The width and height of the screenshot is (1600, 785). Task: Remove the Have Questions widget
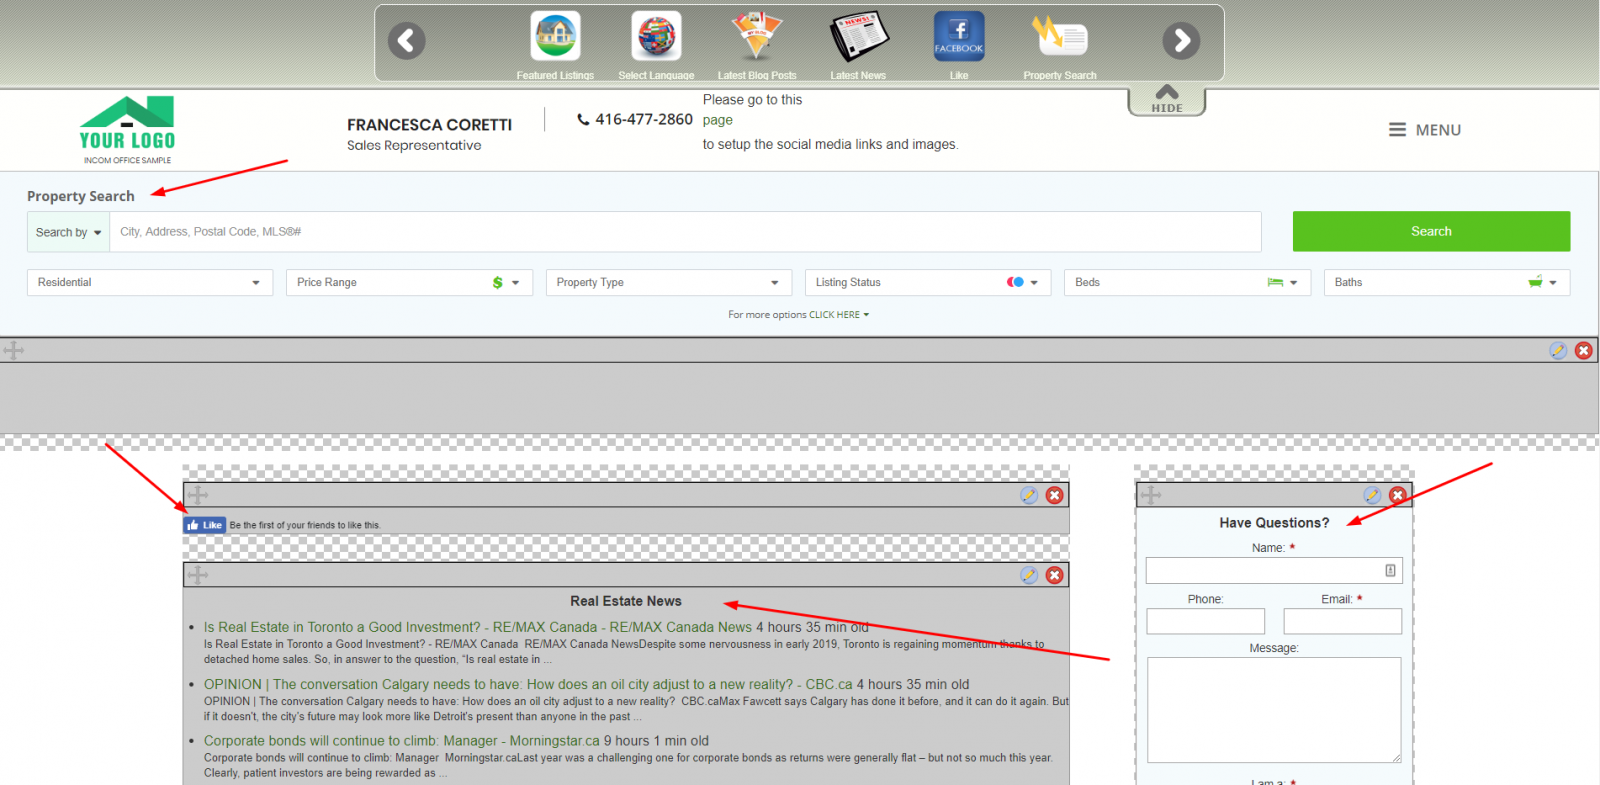[1398, 495]
